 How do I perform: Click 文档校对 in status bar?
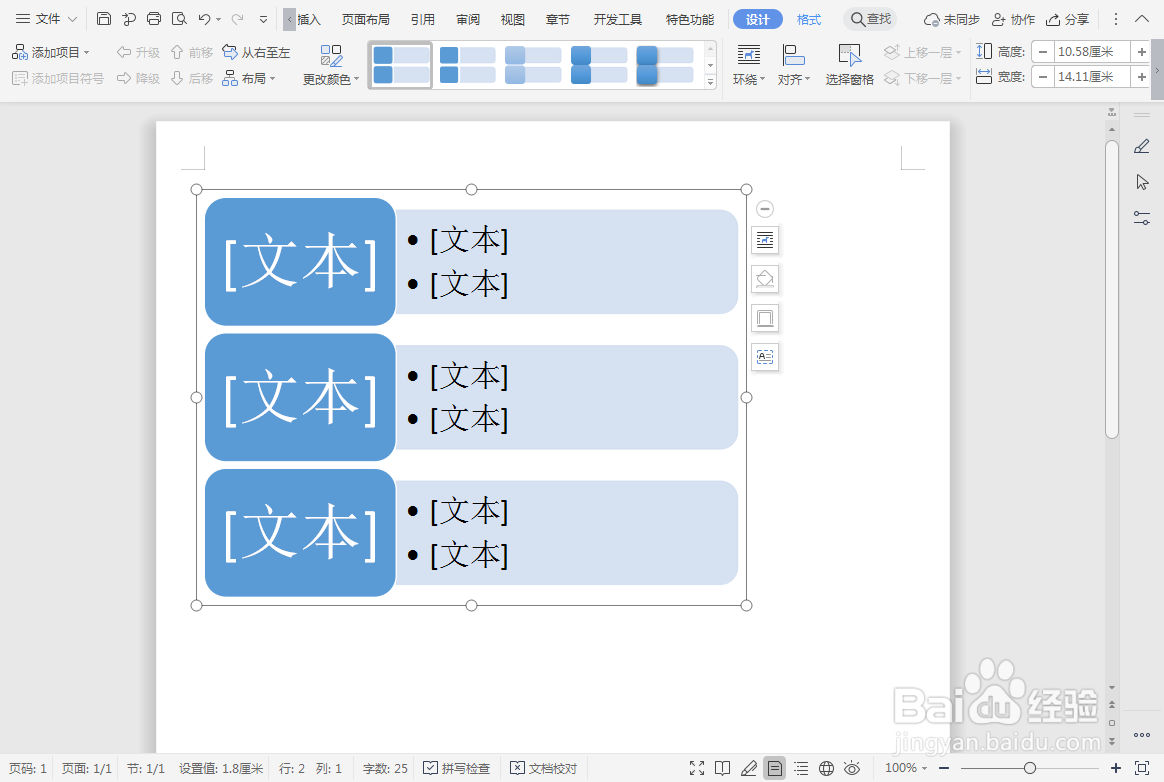coord(543,768)
